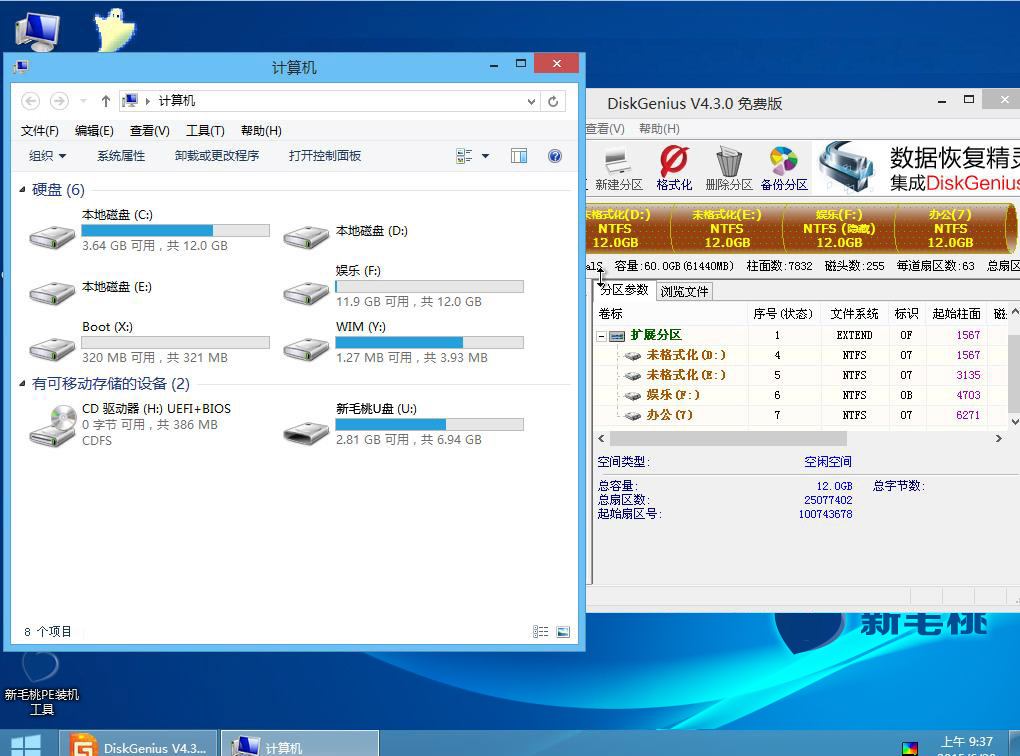Click the forward arrow in Explorer
This screenshot has height=756, width=1020.
(59, 101)
